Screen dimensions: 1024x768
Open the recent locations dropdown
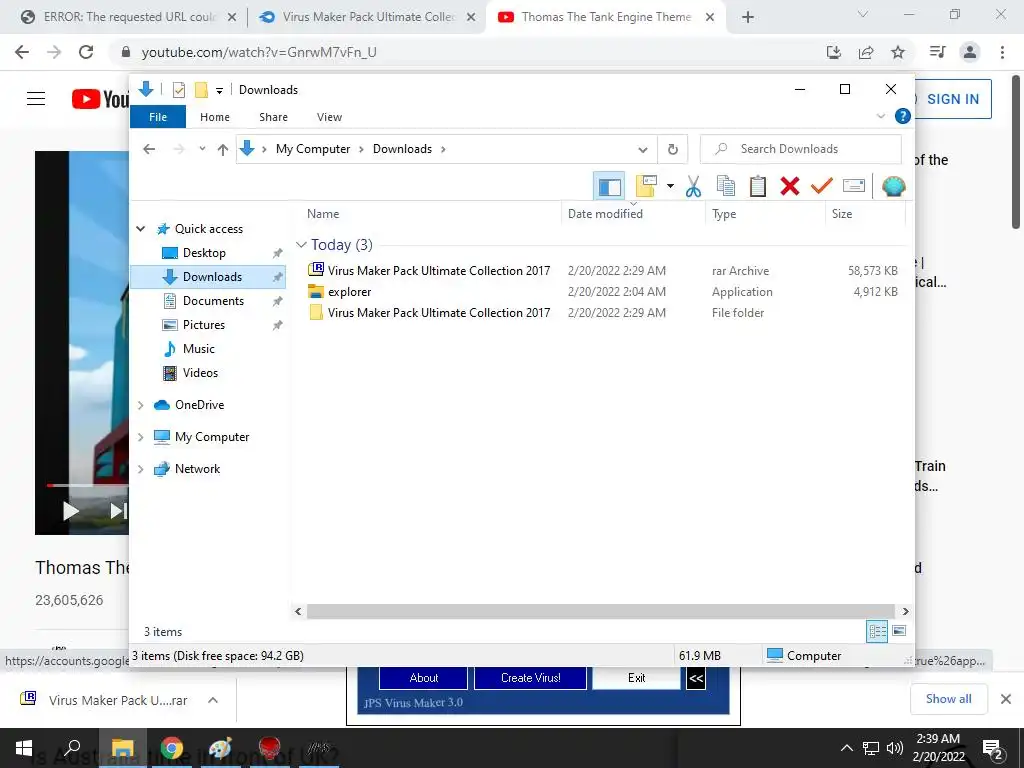pyautogui.click(x=202, y=150)
